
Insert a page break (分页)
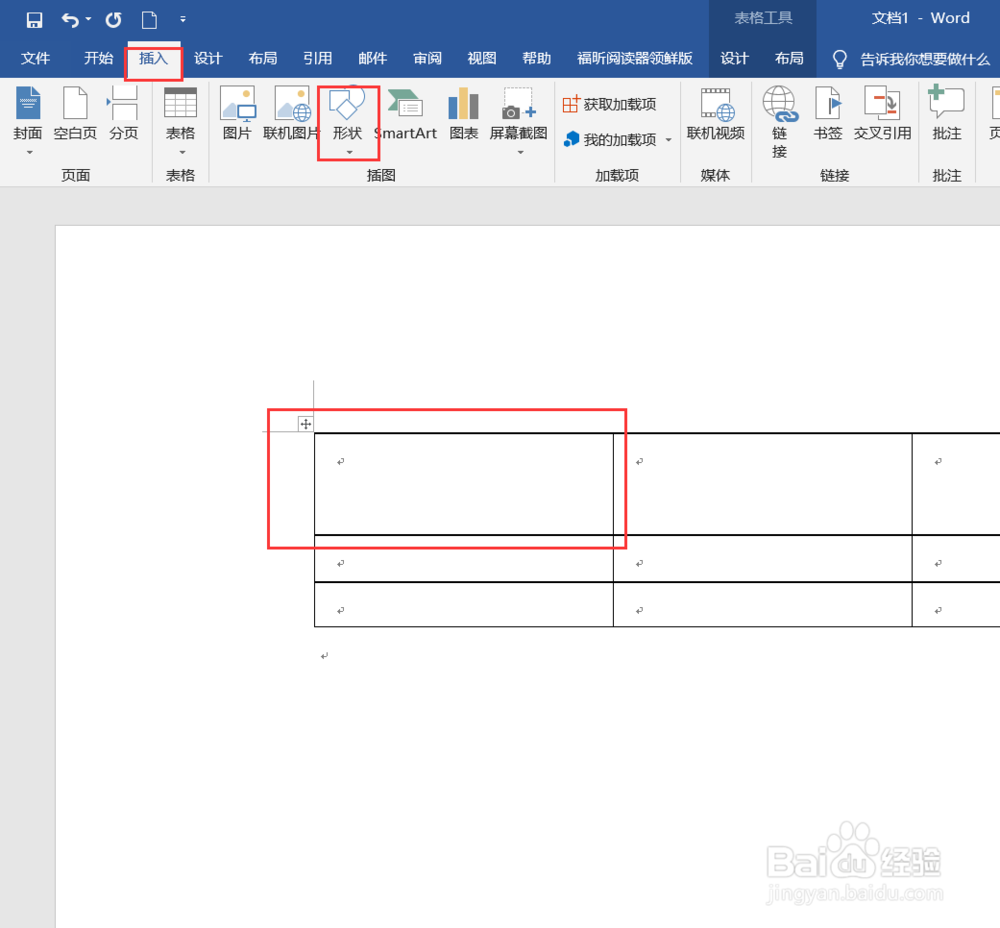click(122, 113)
